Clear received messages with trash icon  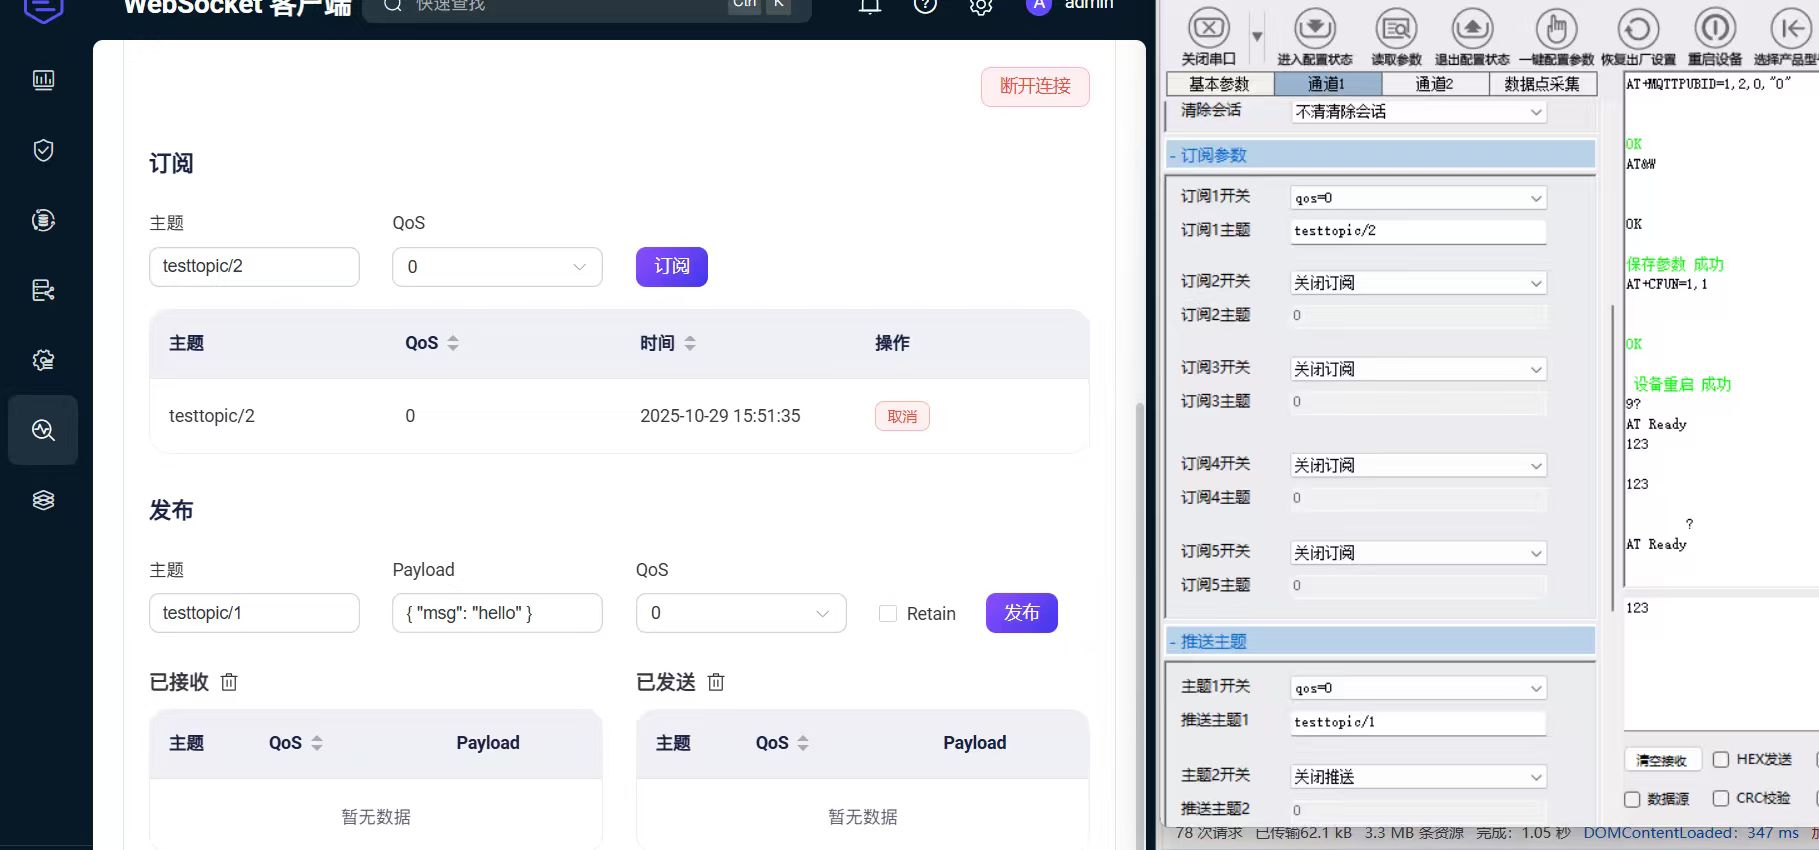tap(229, 682)
